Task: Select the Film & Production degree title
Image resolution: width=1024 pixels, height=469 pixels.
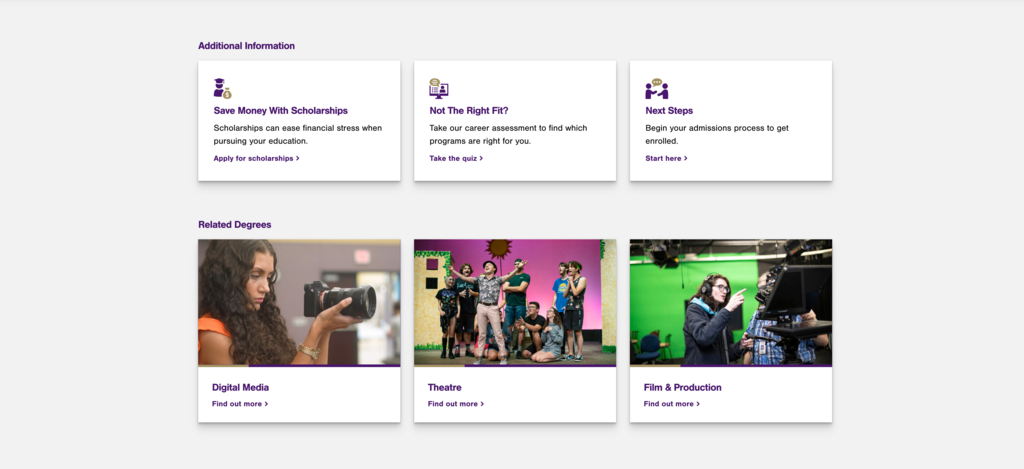Action: (682, 387)
